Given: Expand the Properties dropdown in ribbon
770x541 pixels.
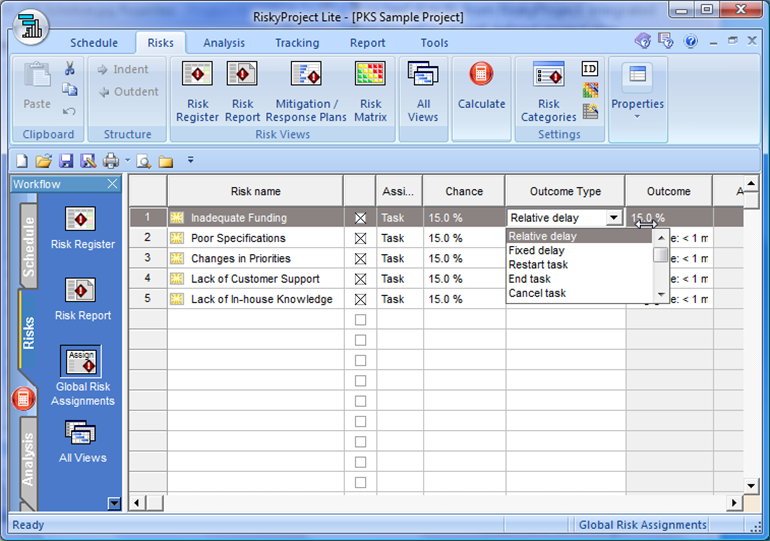Looking at the screenshot, I should (637, 115).
